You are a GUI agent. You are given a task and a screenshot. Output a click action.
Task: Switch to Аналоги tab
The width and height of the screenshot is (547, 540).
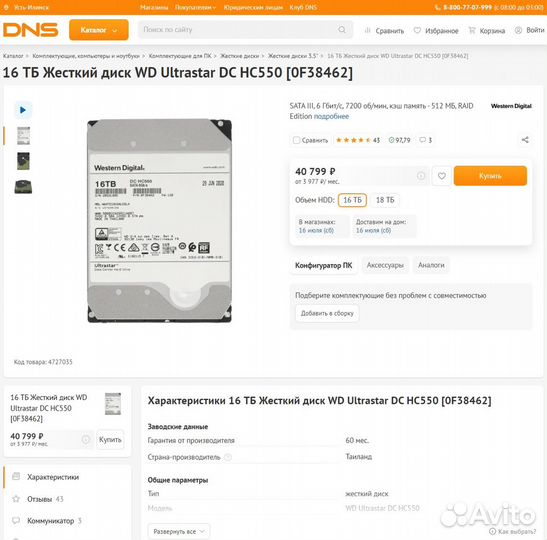pos(431,265)
